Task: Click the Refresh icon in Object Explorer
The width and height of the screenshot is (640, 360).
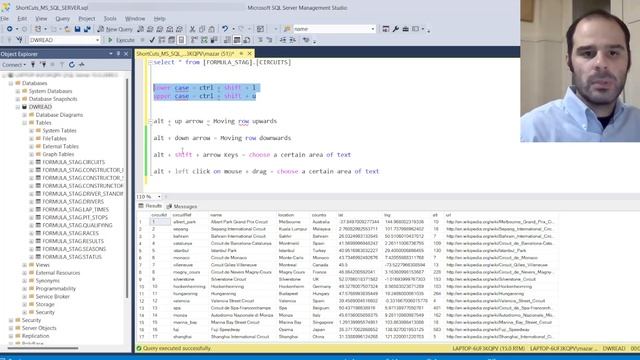Action: pyautogui.click(x=72, y=64)
